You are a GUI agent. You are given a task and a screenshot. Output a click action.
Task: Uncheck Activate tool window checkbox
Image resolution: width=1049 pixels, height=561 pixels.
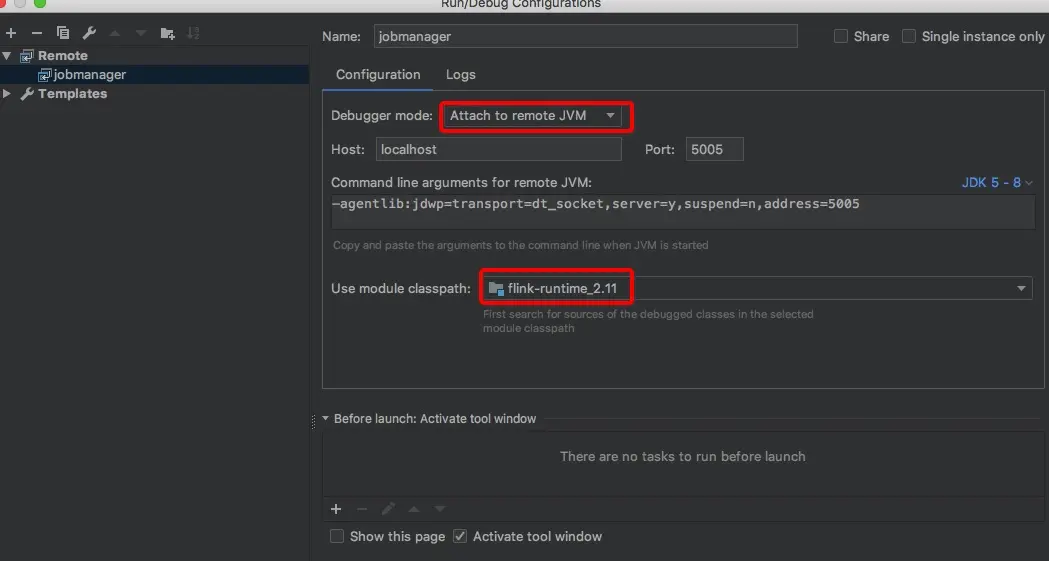pos(460,536)
